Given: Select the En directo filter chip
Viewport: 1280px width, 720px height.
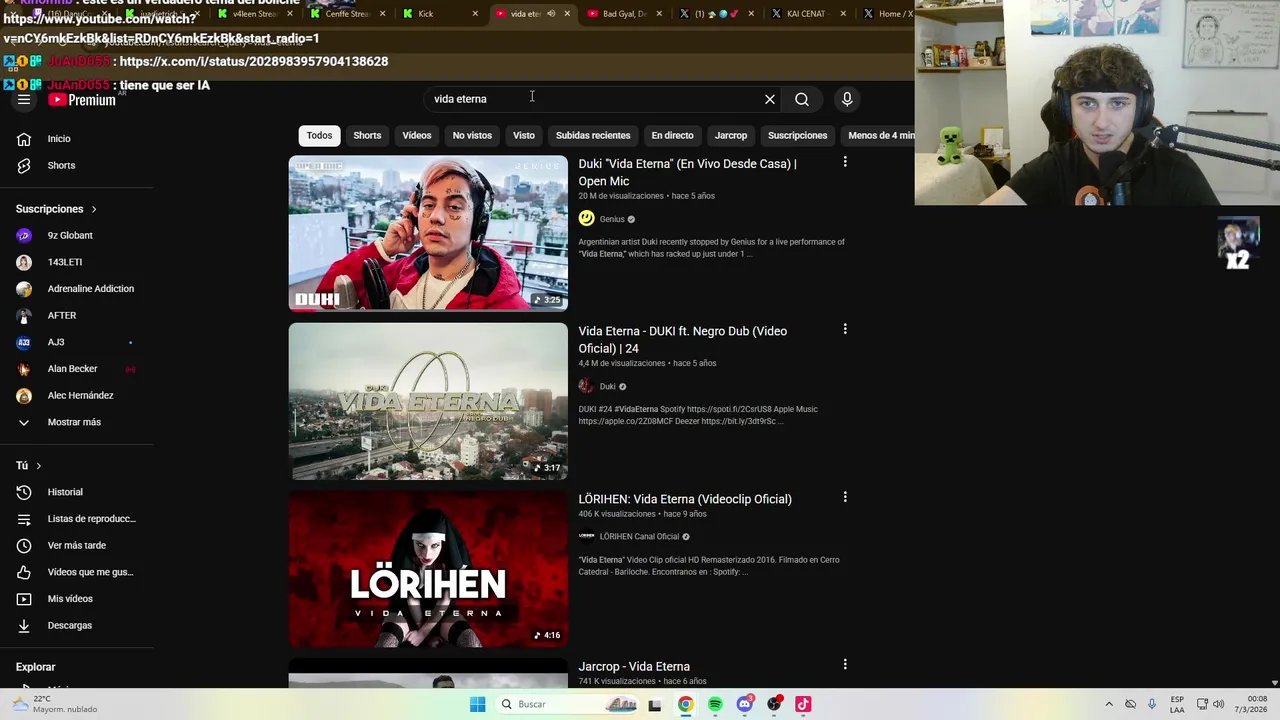Looking at the screenshot, I should (672, 135).
